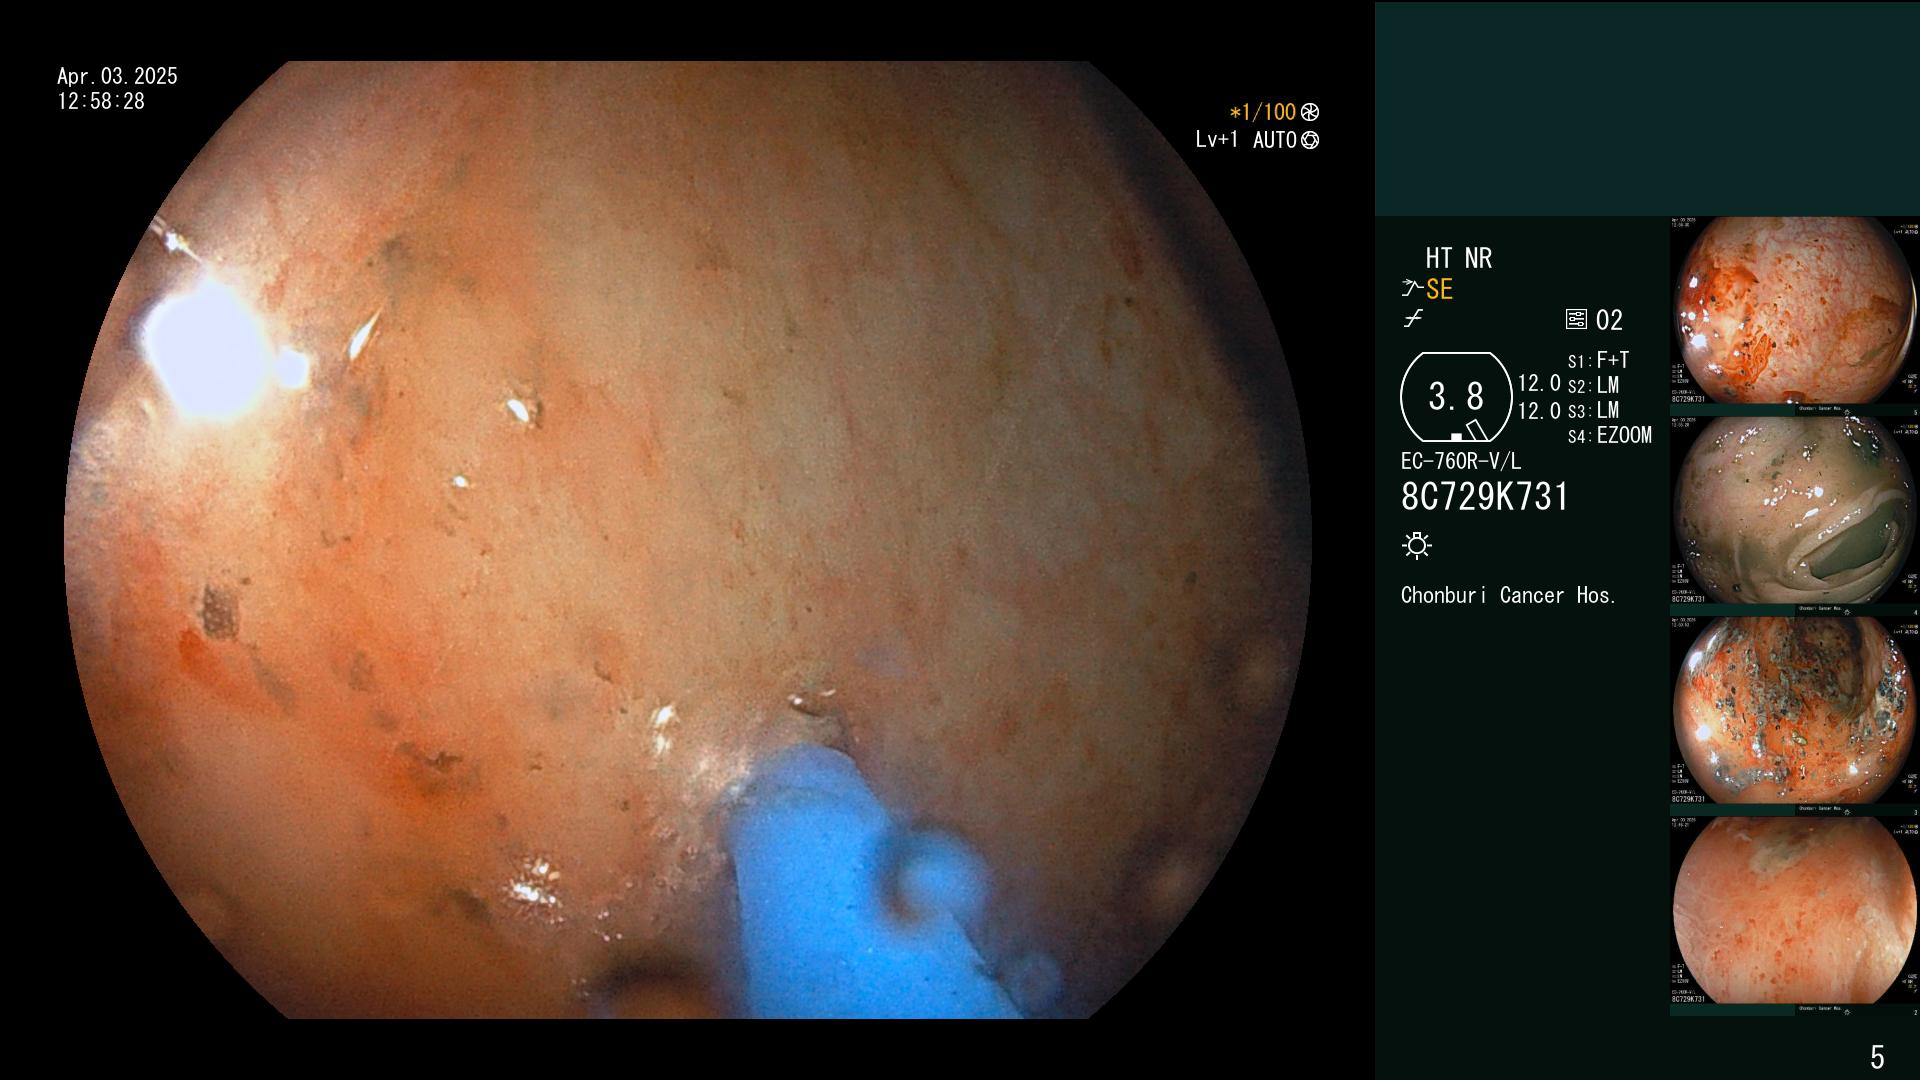Open the bottom captured image thumbnail

click(1795, 911)
